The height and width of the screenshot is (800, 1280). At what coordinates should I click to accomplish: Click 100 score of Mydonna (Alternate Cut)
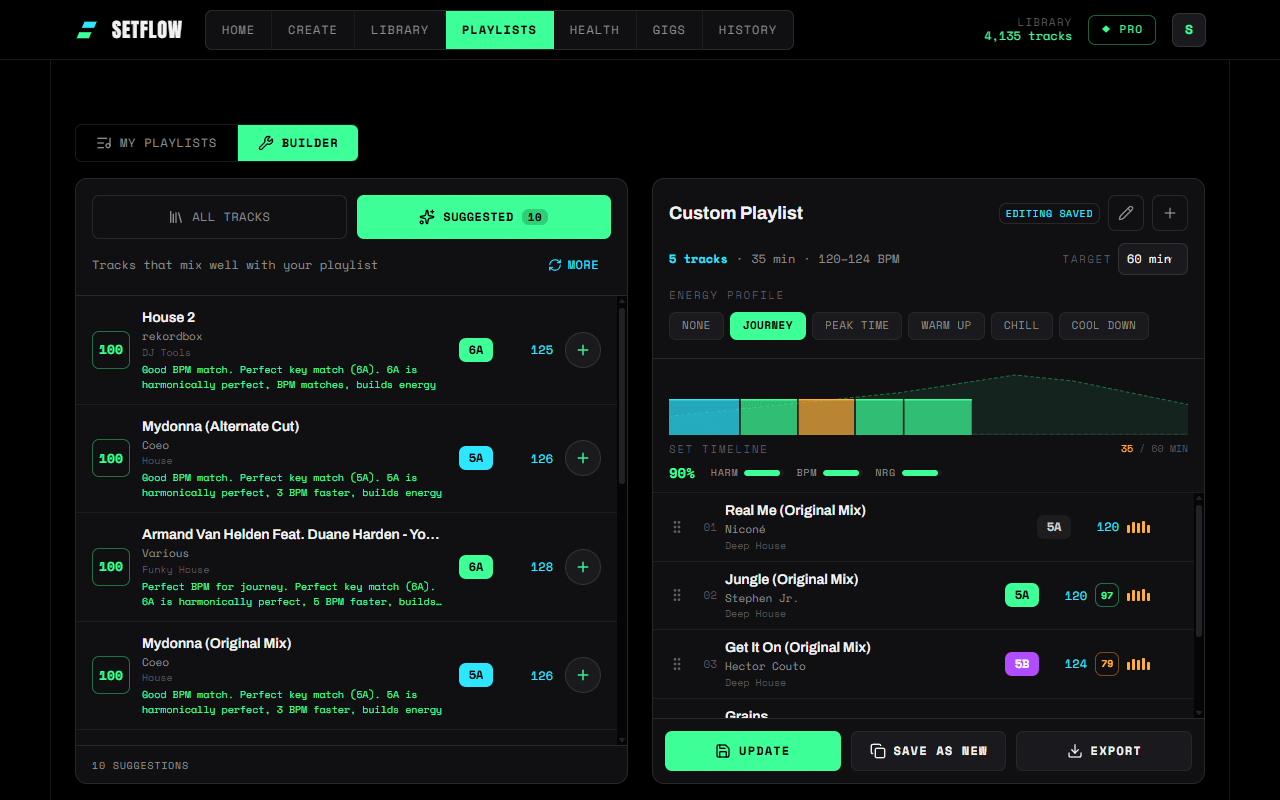pos(111,458)
